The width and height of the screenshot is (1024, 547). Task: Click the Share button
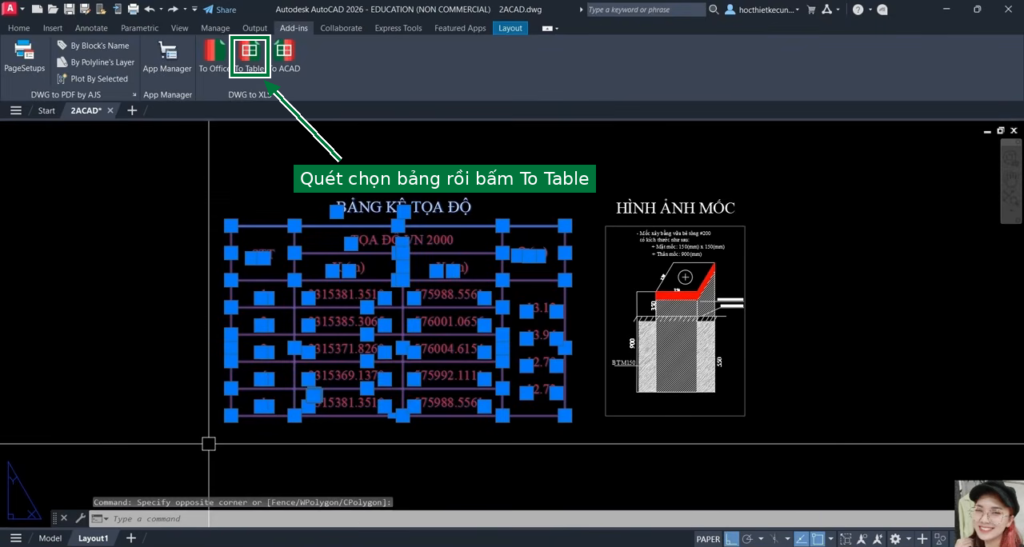(x=220, y=10)
